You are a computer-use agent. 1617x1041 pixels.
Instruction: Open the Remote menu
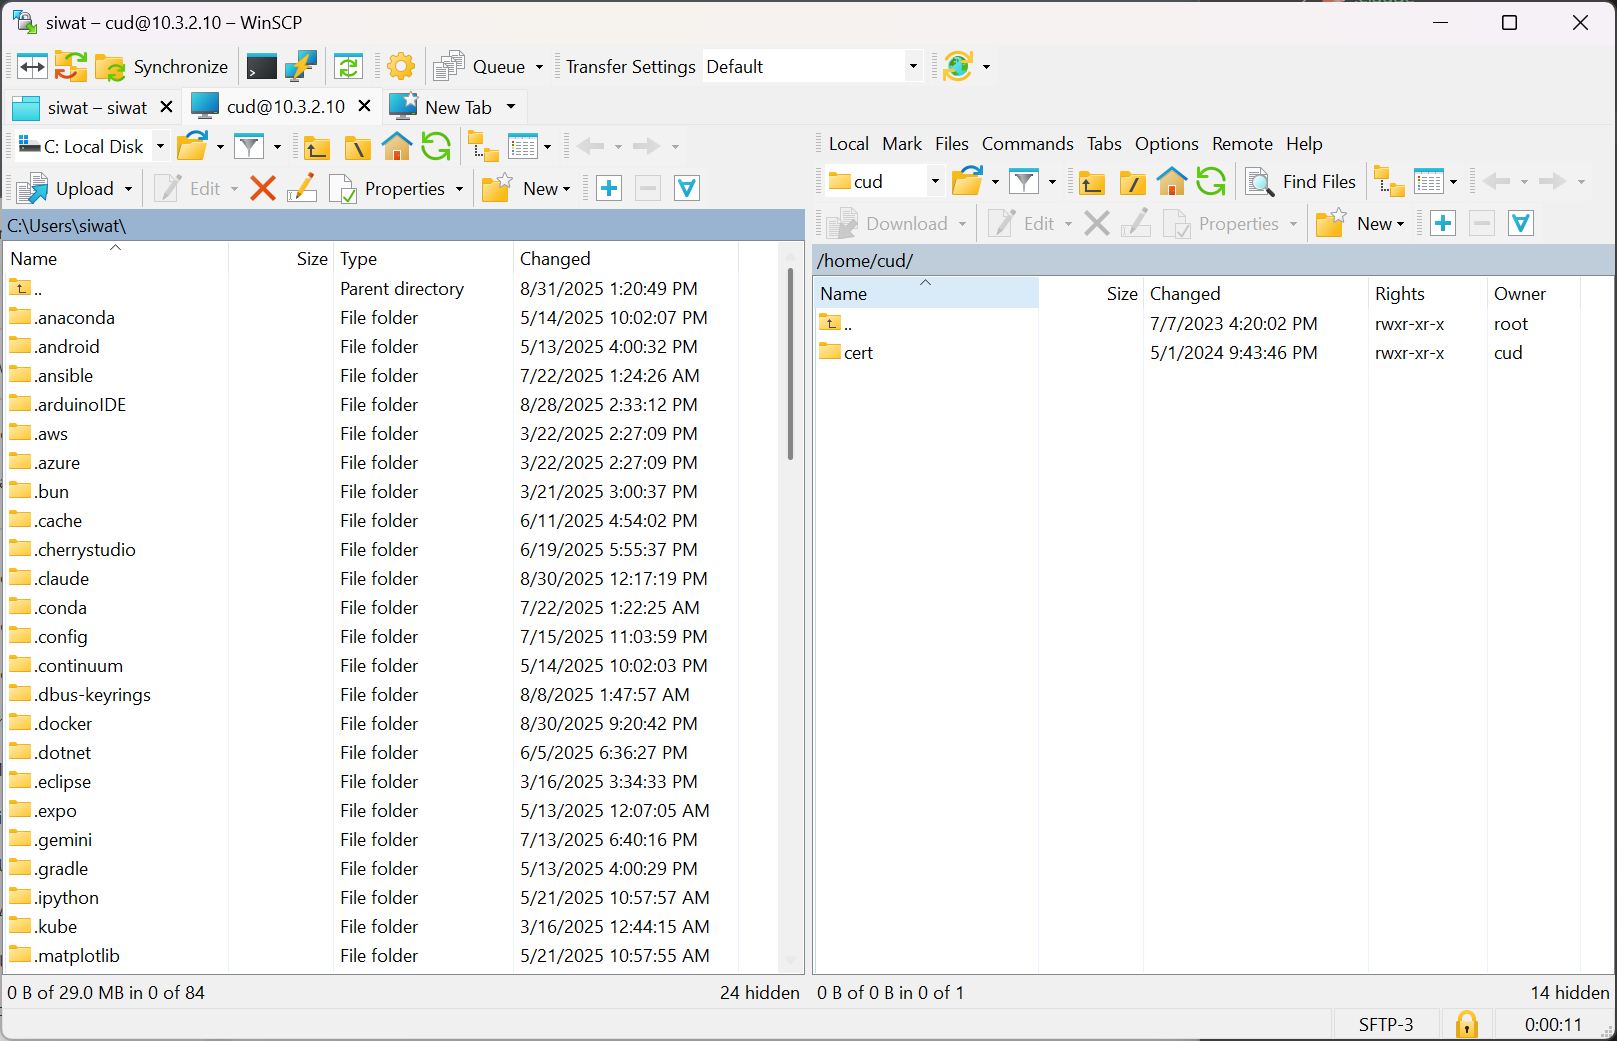point(1242,144)
